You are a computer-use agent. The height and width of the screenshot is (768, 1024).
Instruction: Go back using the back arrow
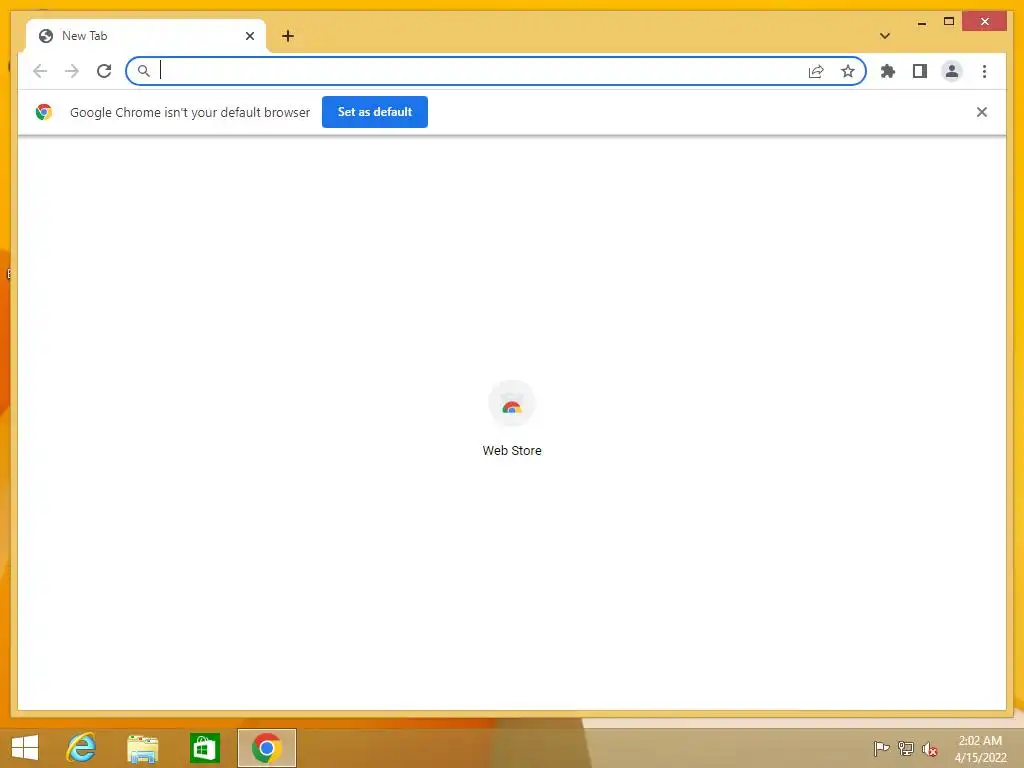pos(40,71)
